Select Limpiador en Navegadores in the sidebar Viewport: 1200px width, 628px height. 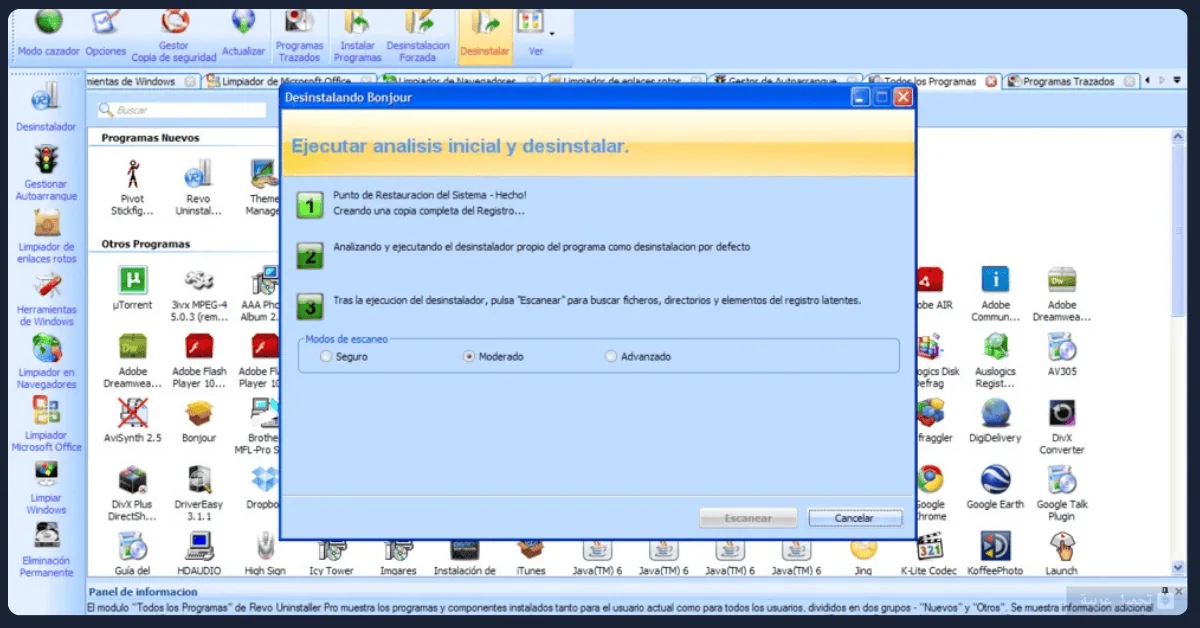46,362
